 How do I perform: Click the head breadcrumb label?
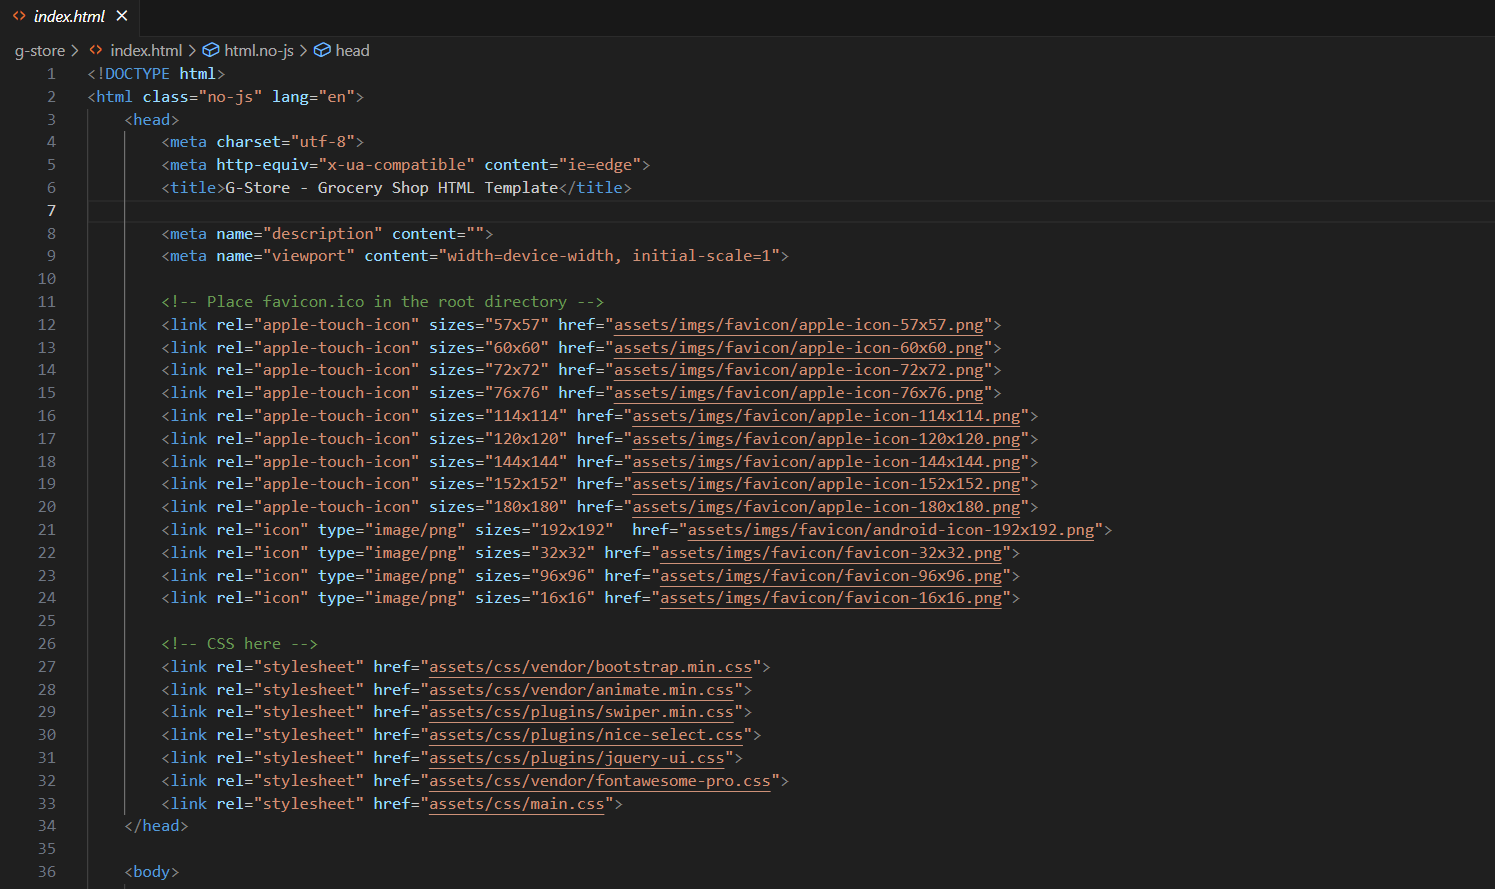[352, 50]
